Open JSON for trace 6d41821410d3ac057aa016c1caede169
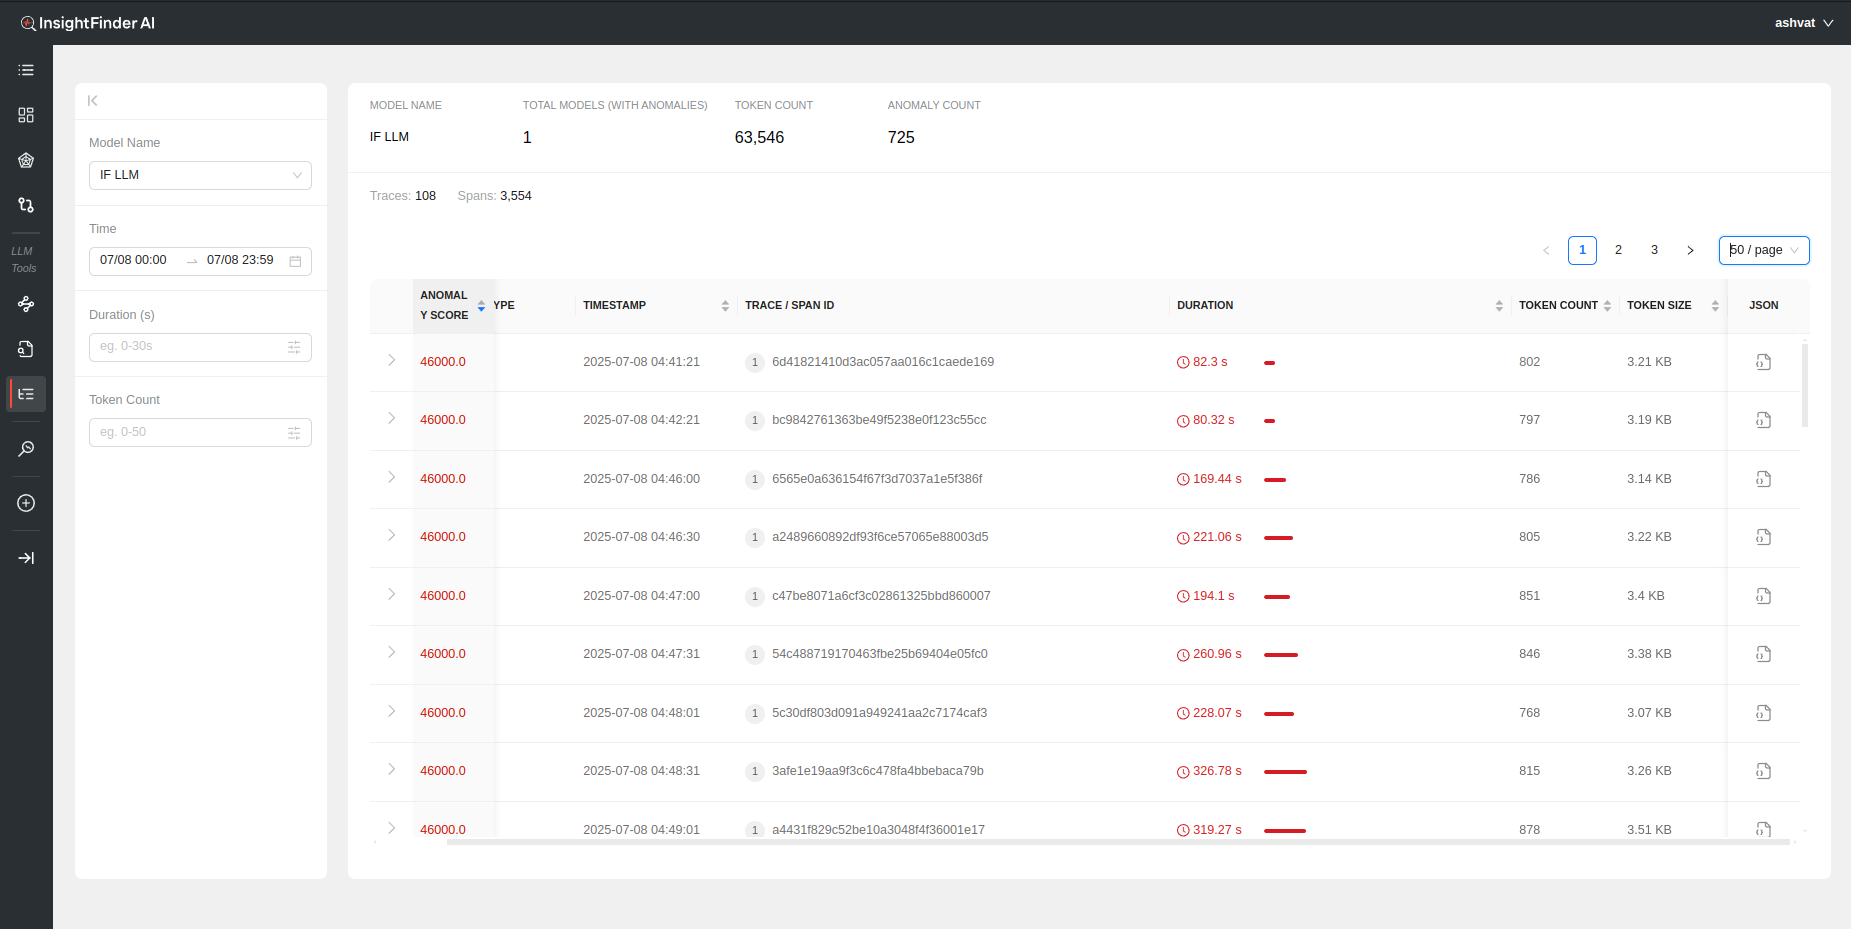 (x=1763, y=362)
